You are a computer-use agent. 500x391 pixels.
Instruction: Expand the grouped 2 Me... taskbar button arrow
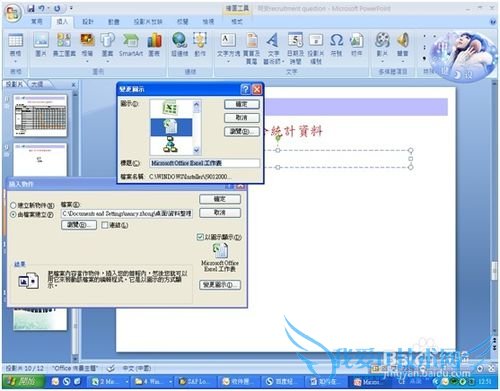point(127,381)
